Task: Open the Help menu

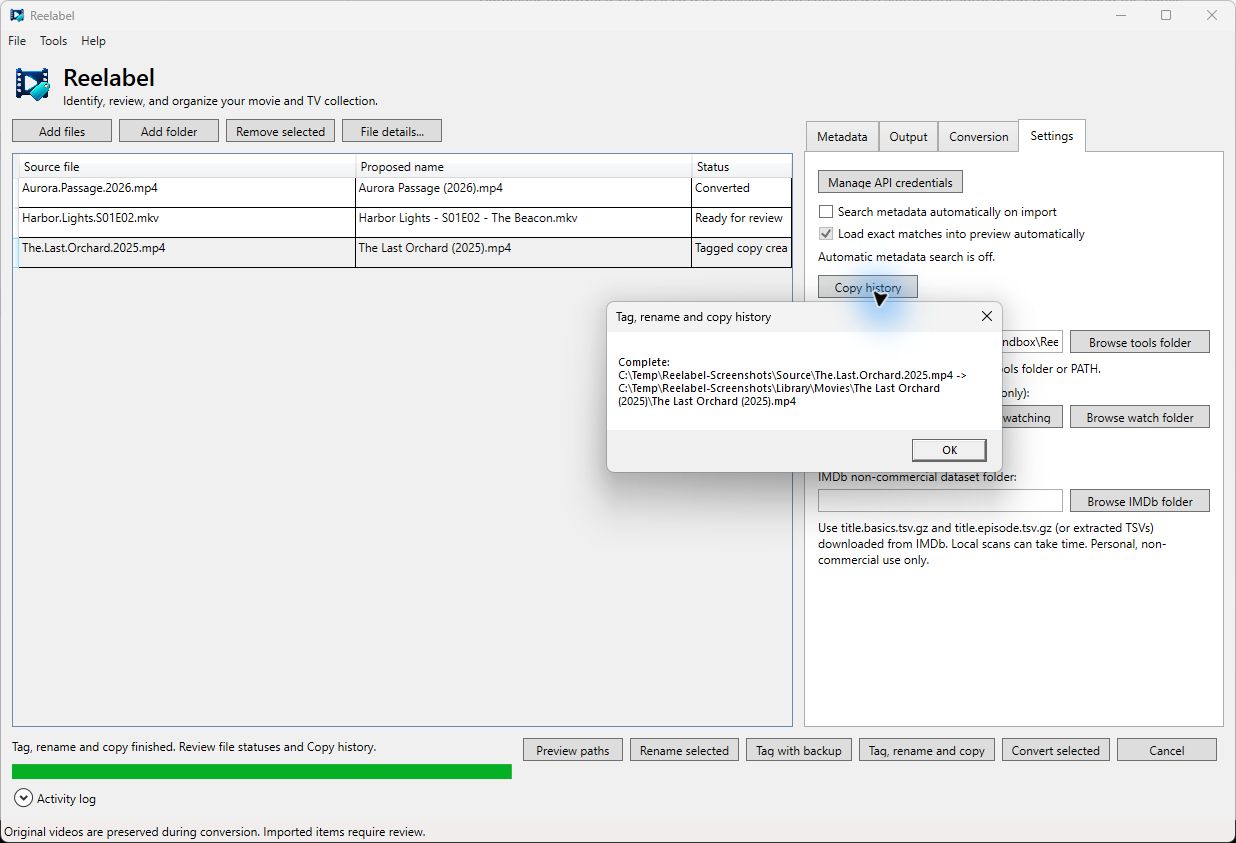Action: tap(93, 41)
